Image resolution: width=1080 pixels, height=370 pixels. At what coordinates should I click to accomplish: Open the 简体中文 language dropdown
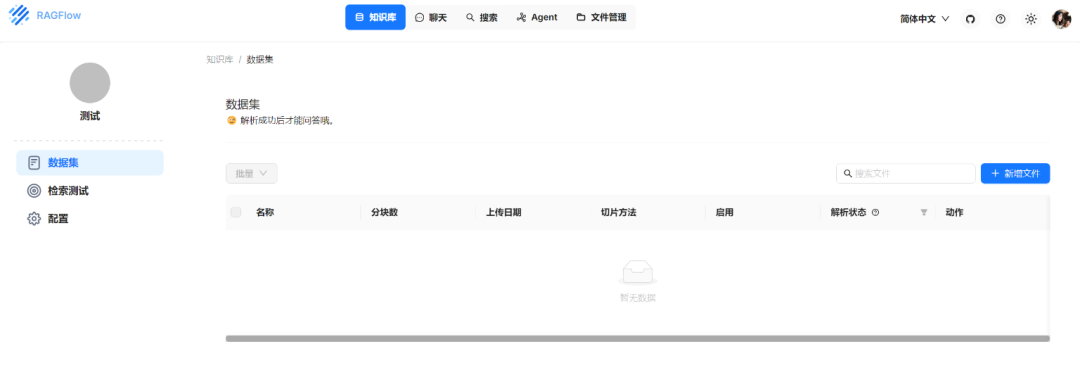[x=924, y=19]
